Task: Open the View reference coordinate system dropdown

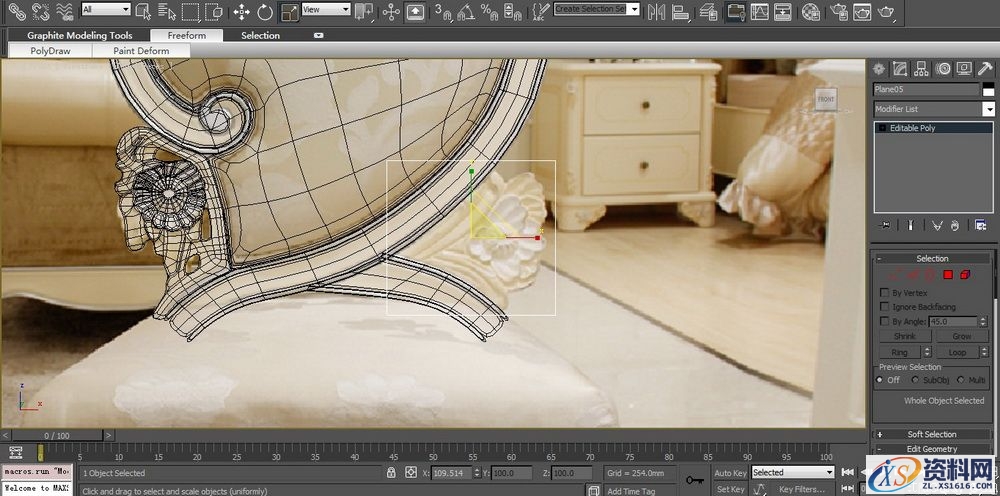Action: click(326, 9)
